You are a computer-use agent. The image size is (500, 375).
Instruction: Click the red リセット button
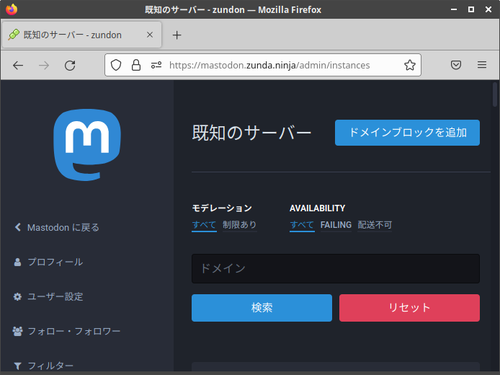pyautogui.click(x=409, y=308)
